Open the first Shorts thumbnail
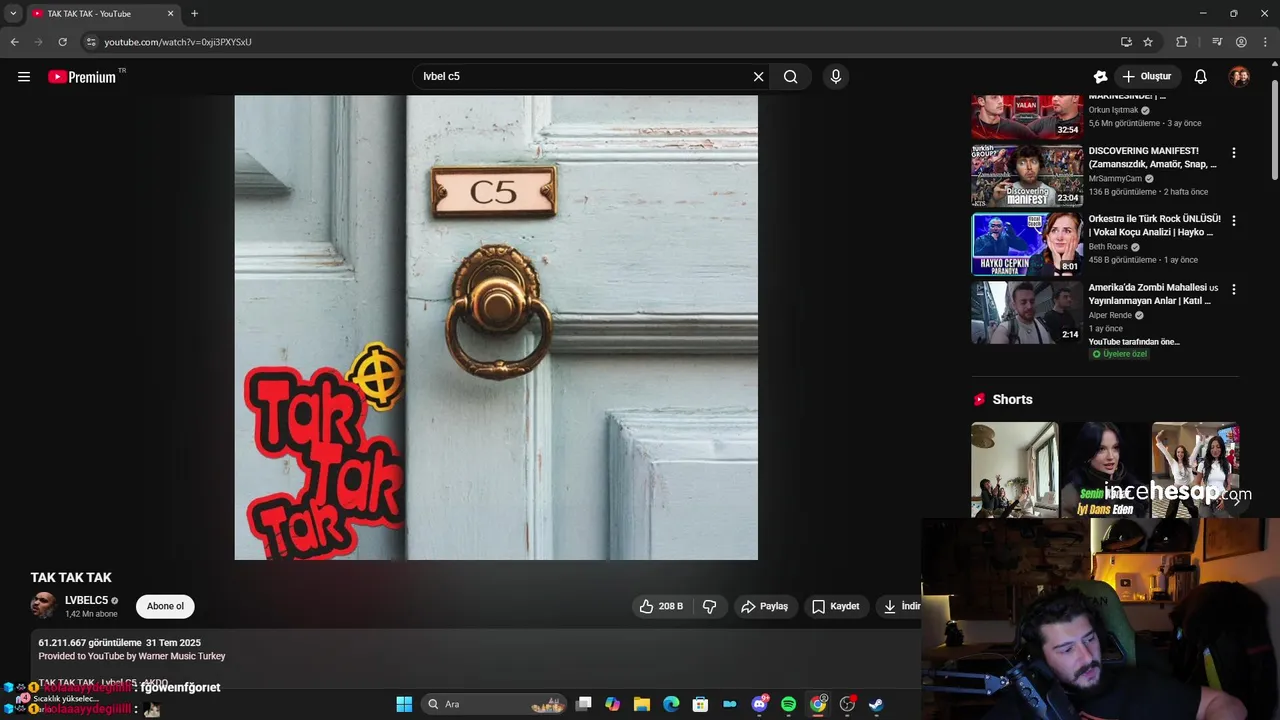 click(1014, 470)
